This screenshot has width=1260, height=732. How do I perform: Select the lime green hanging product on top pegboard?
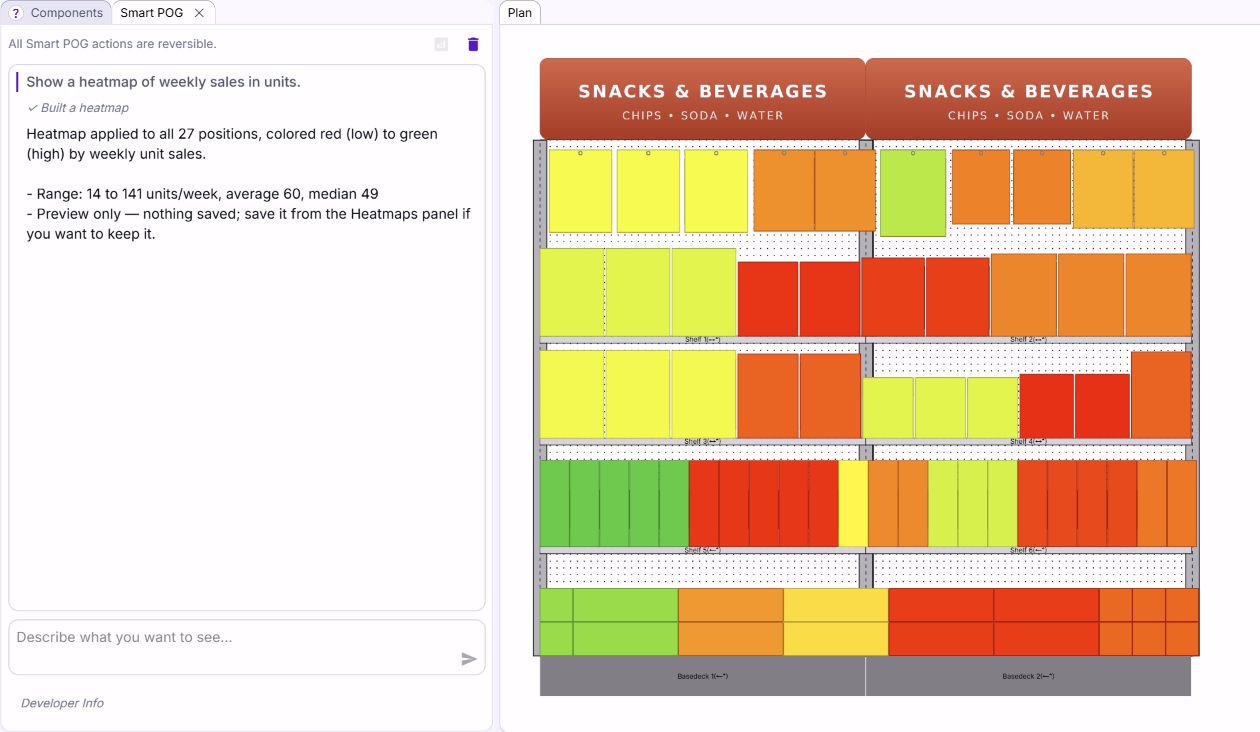913,193
